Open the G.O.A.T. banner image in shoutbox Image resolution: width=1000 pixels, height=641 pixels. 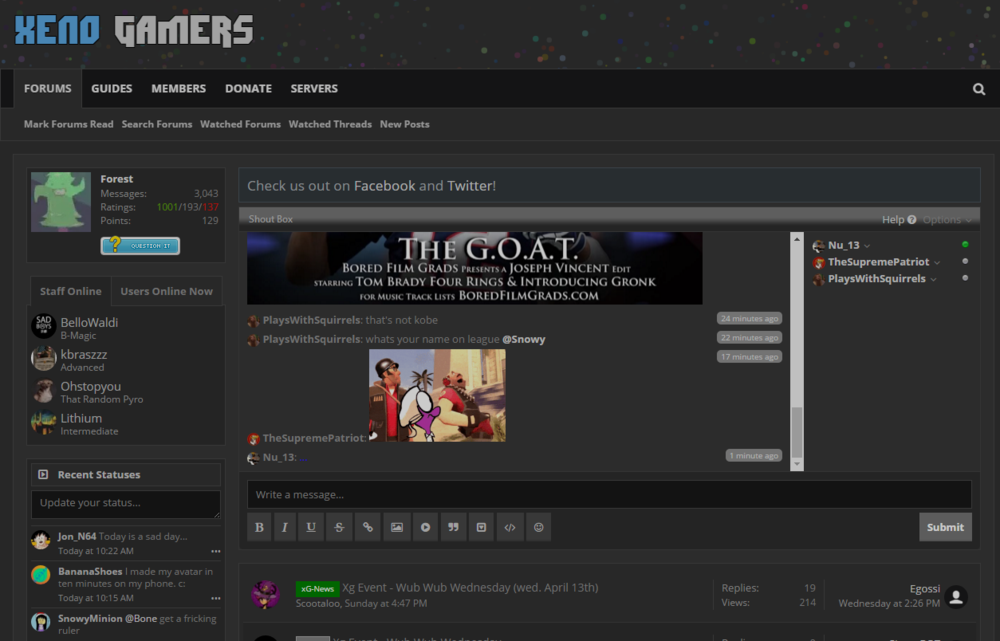[x=474, y=268]
